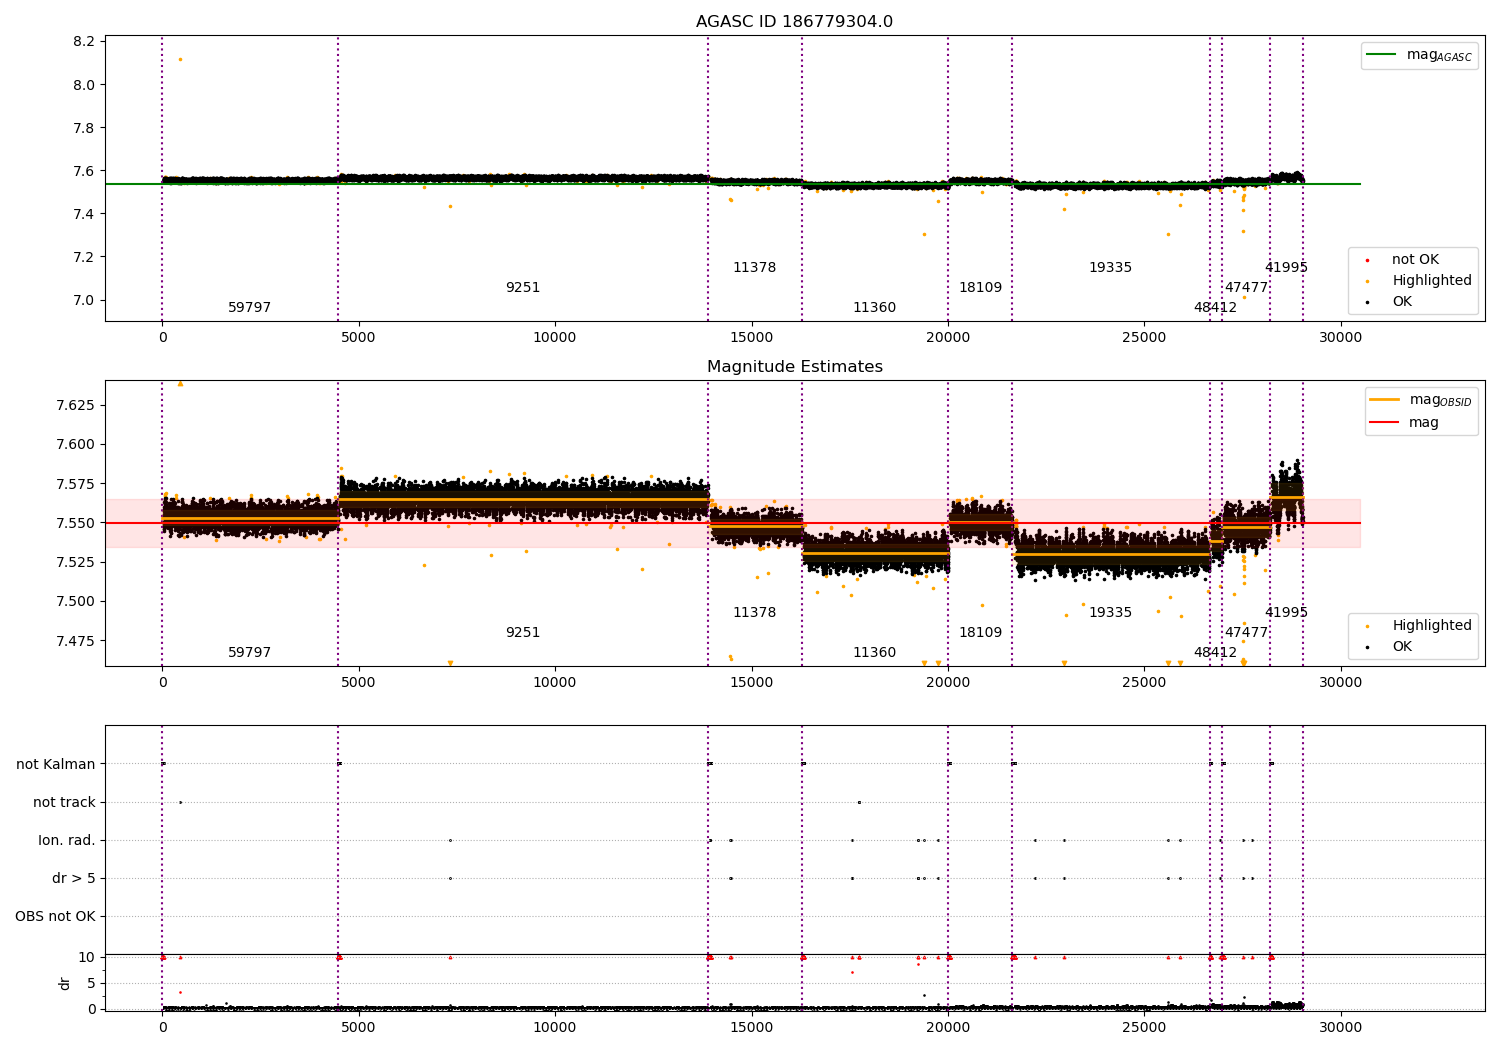Click the orange mag OBSID legend line
Viewport: 1500px width, 1050px height.
[x=1385, y=400]
